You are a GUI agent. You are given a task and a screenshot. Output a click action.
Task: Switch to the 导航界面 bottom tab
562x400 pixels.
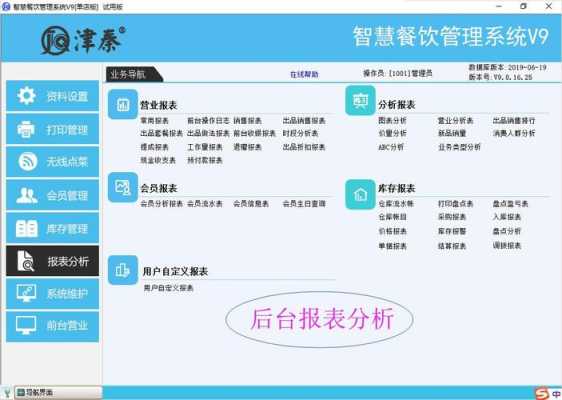pos(58,392)
